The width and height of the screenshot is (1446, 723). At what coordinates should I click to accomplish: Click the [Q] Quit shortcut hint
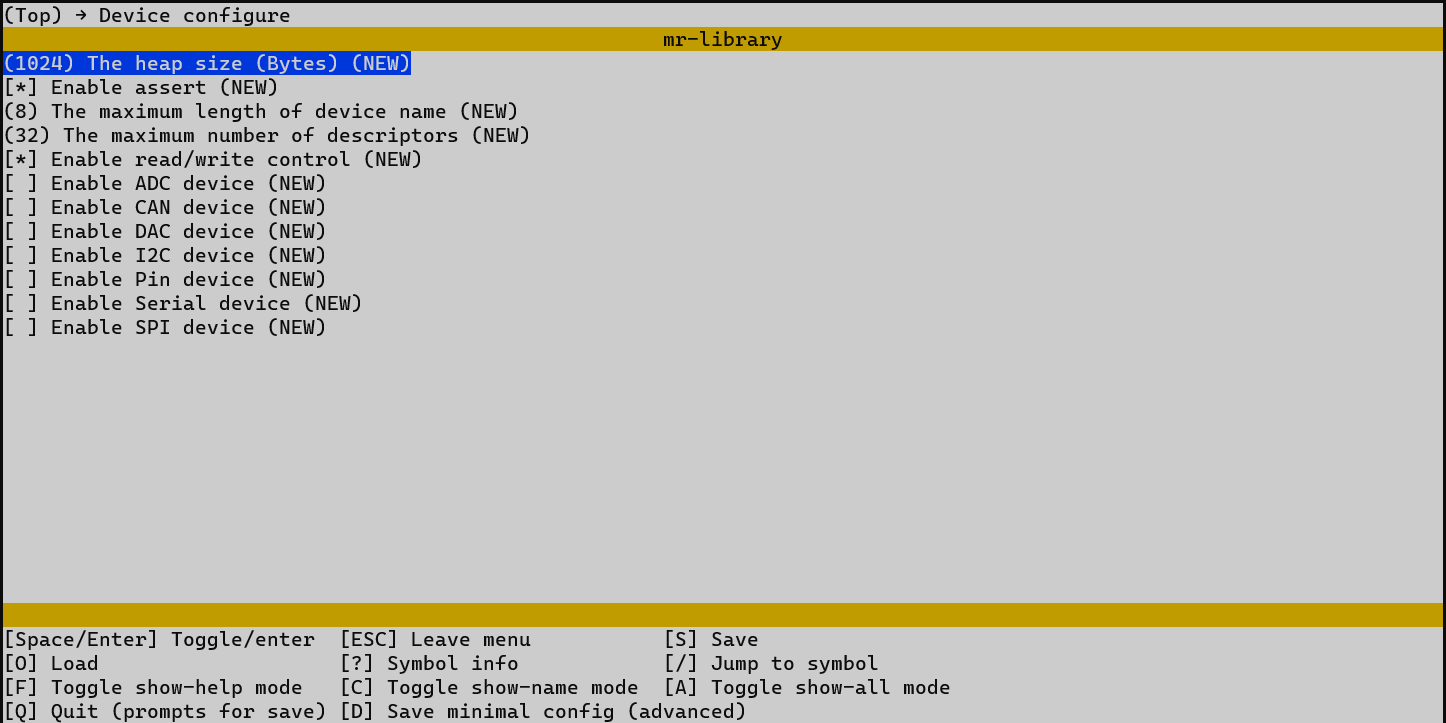165,712
